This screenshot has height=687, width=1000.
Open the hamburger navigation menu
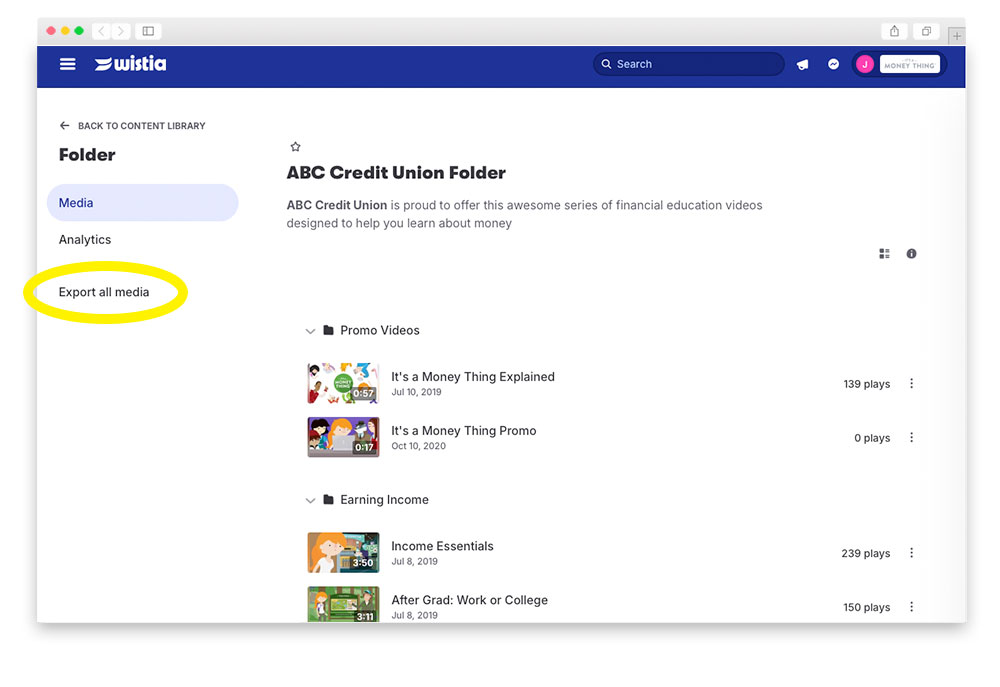[68, 64]
